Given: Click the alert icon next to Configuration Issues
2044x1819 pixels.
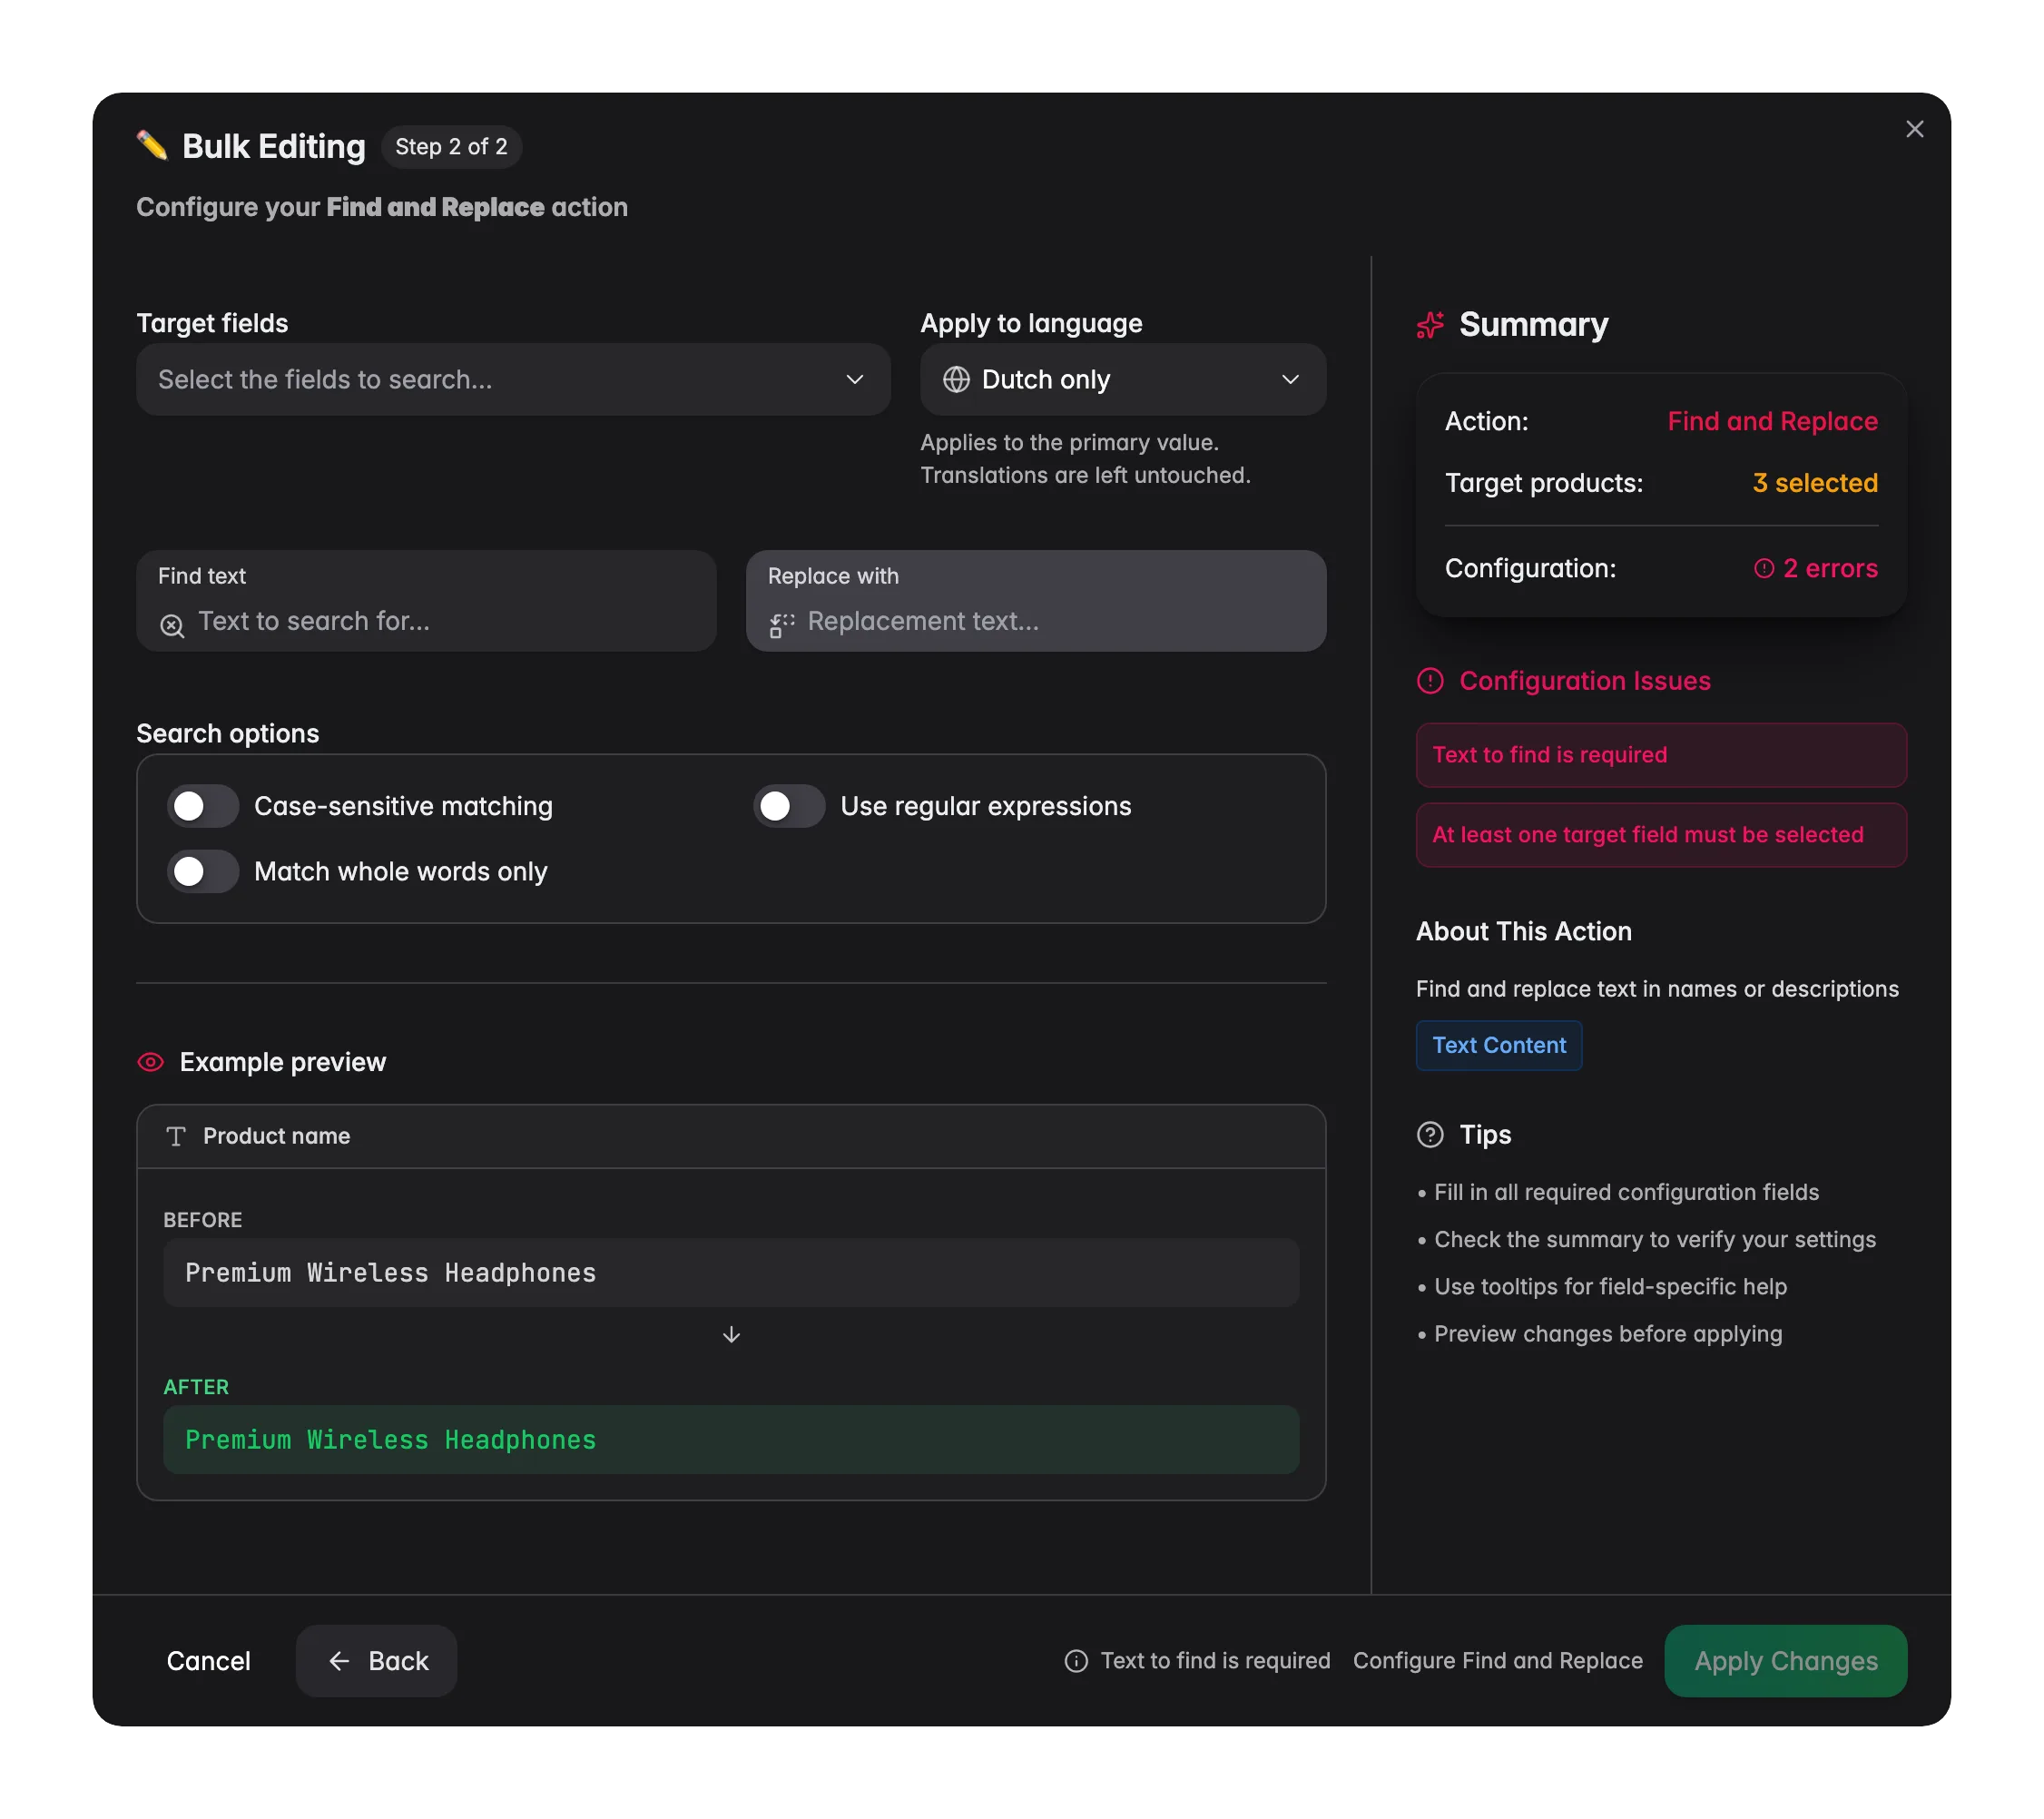Looking at the screenshot, I should tap(1430, 681).
